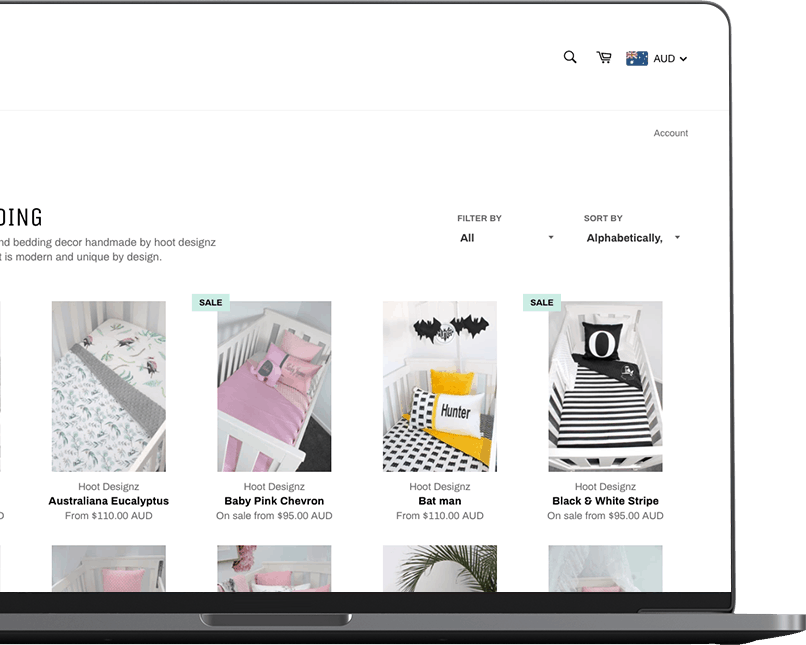Open Black & White Stripe product image
Viewport: 806px width, 645px height.
point(605,386)
